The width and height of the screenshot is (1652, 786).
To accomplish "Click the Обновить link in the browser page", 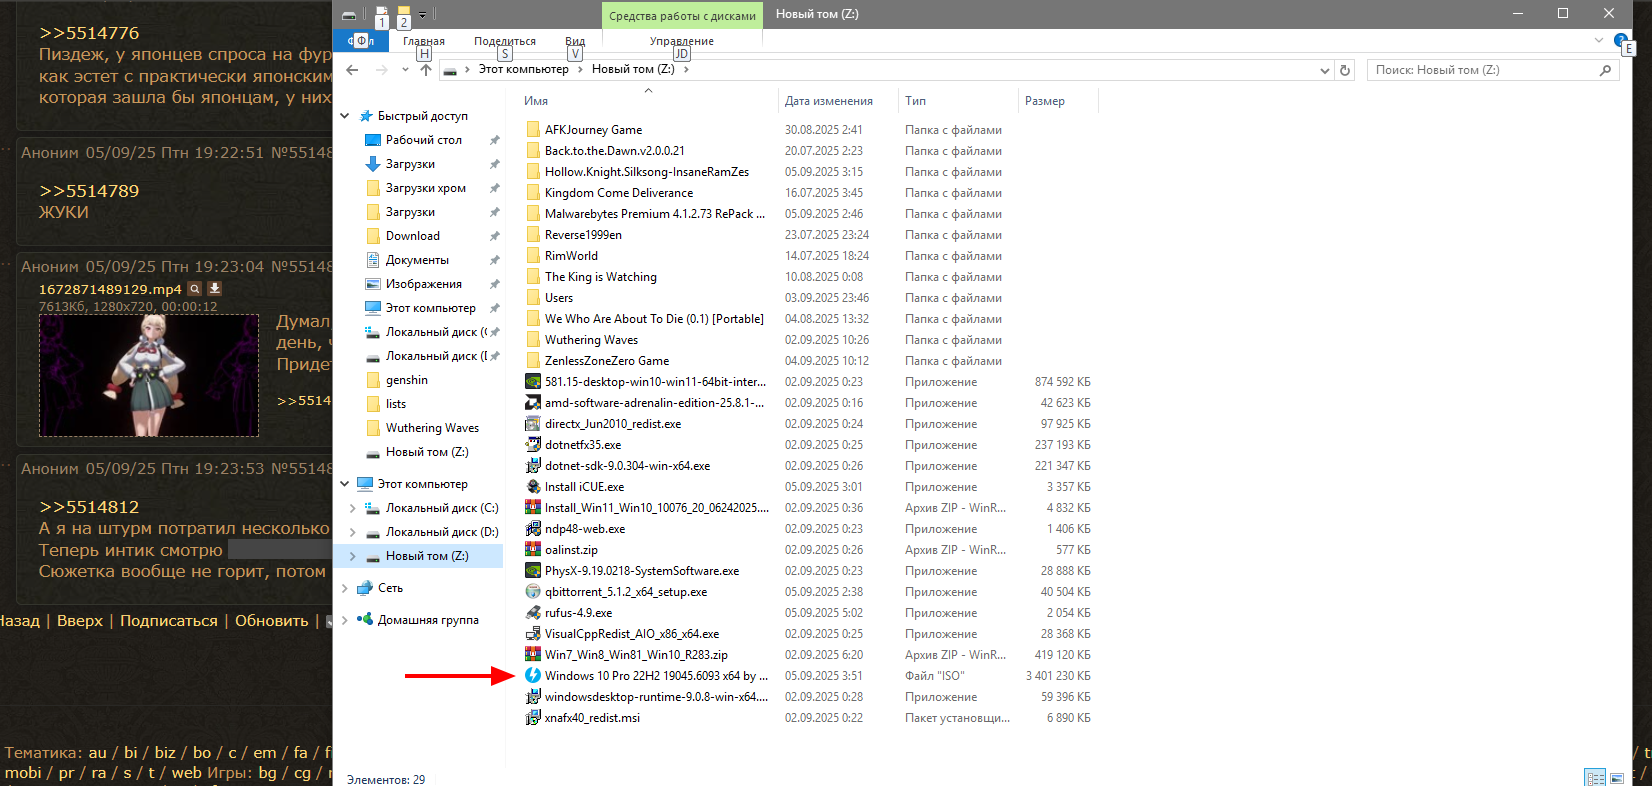I will [x=272, y=621].
